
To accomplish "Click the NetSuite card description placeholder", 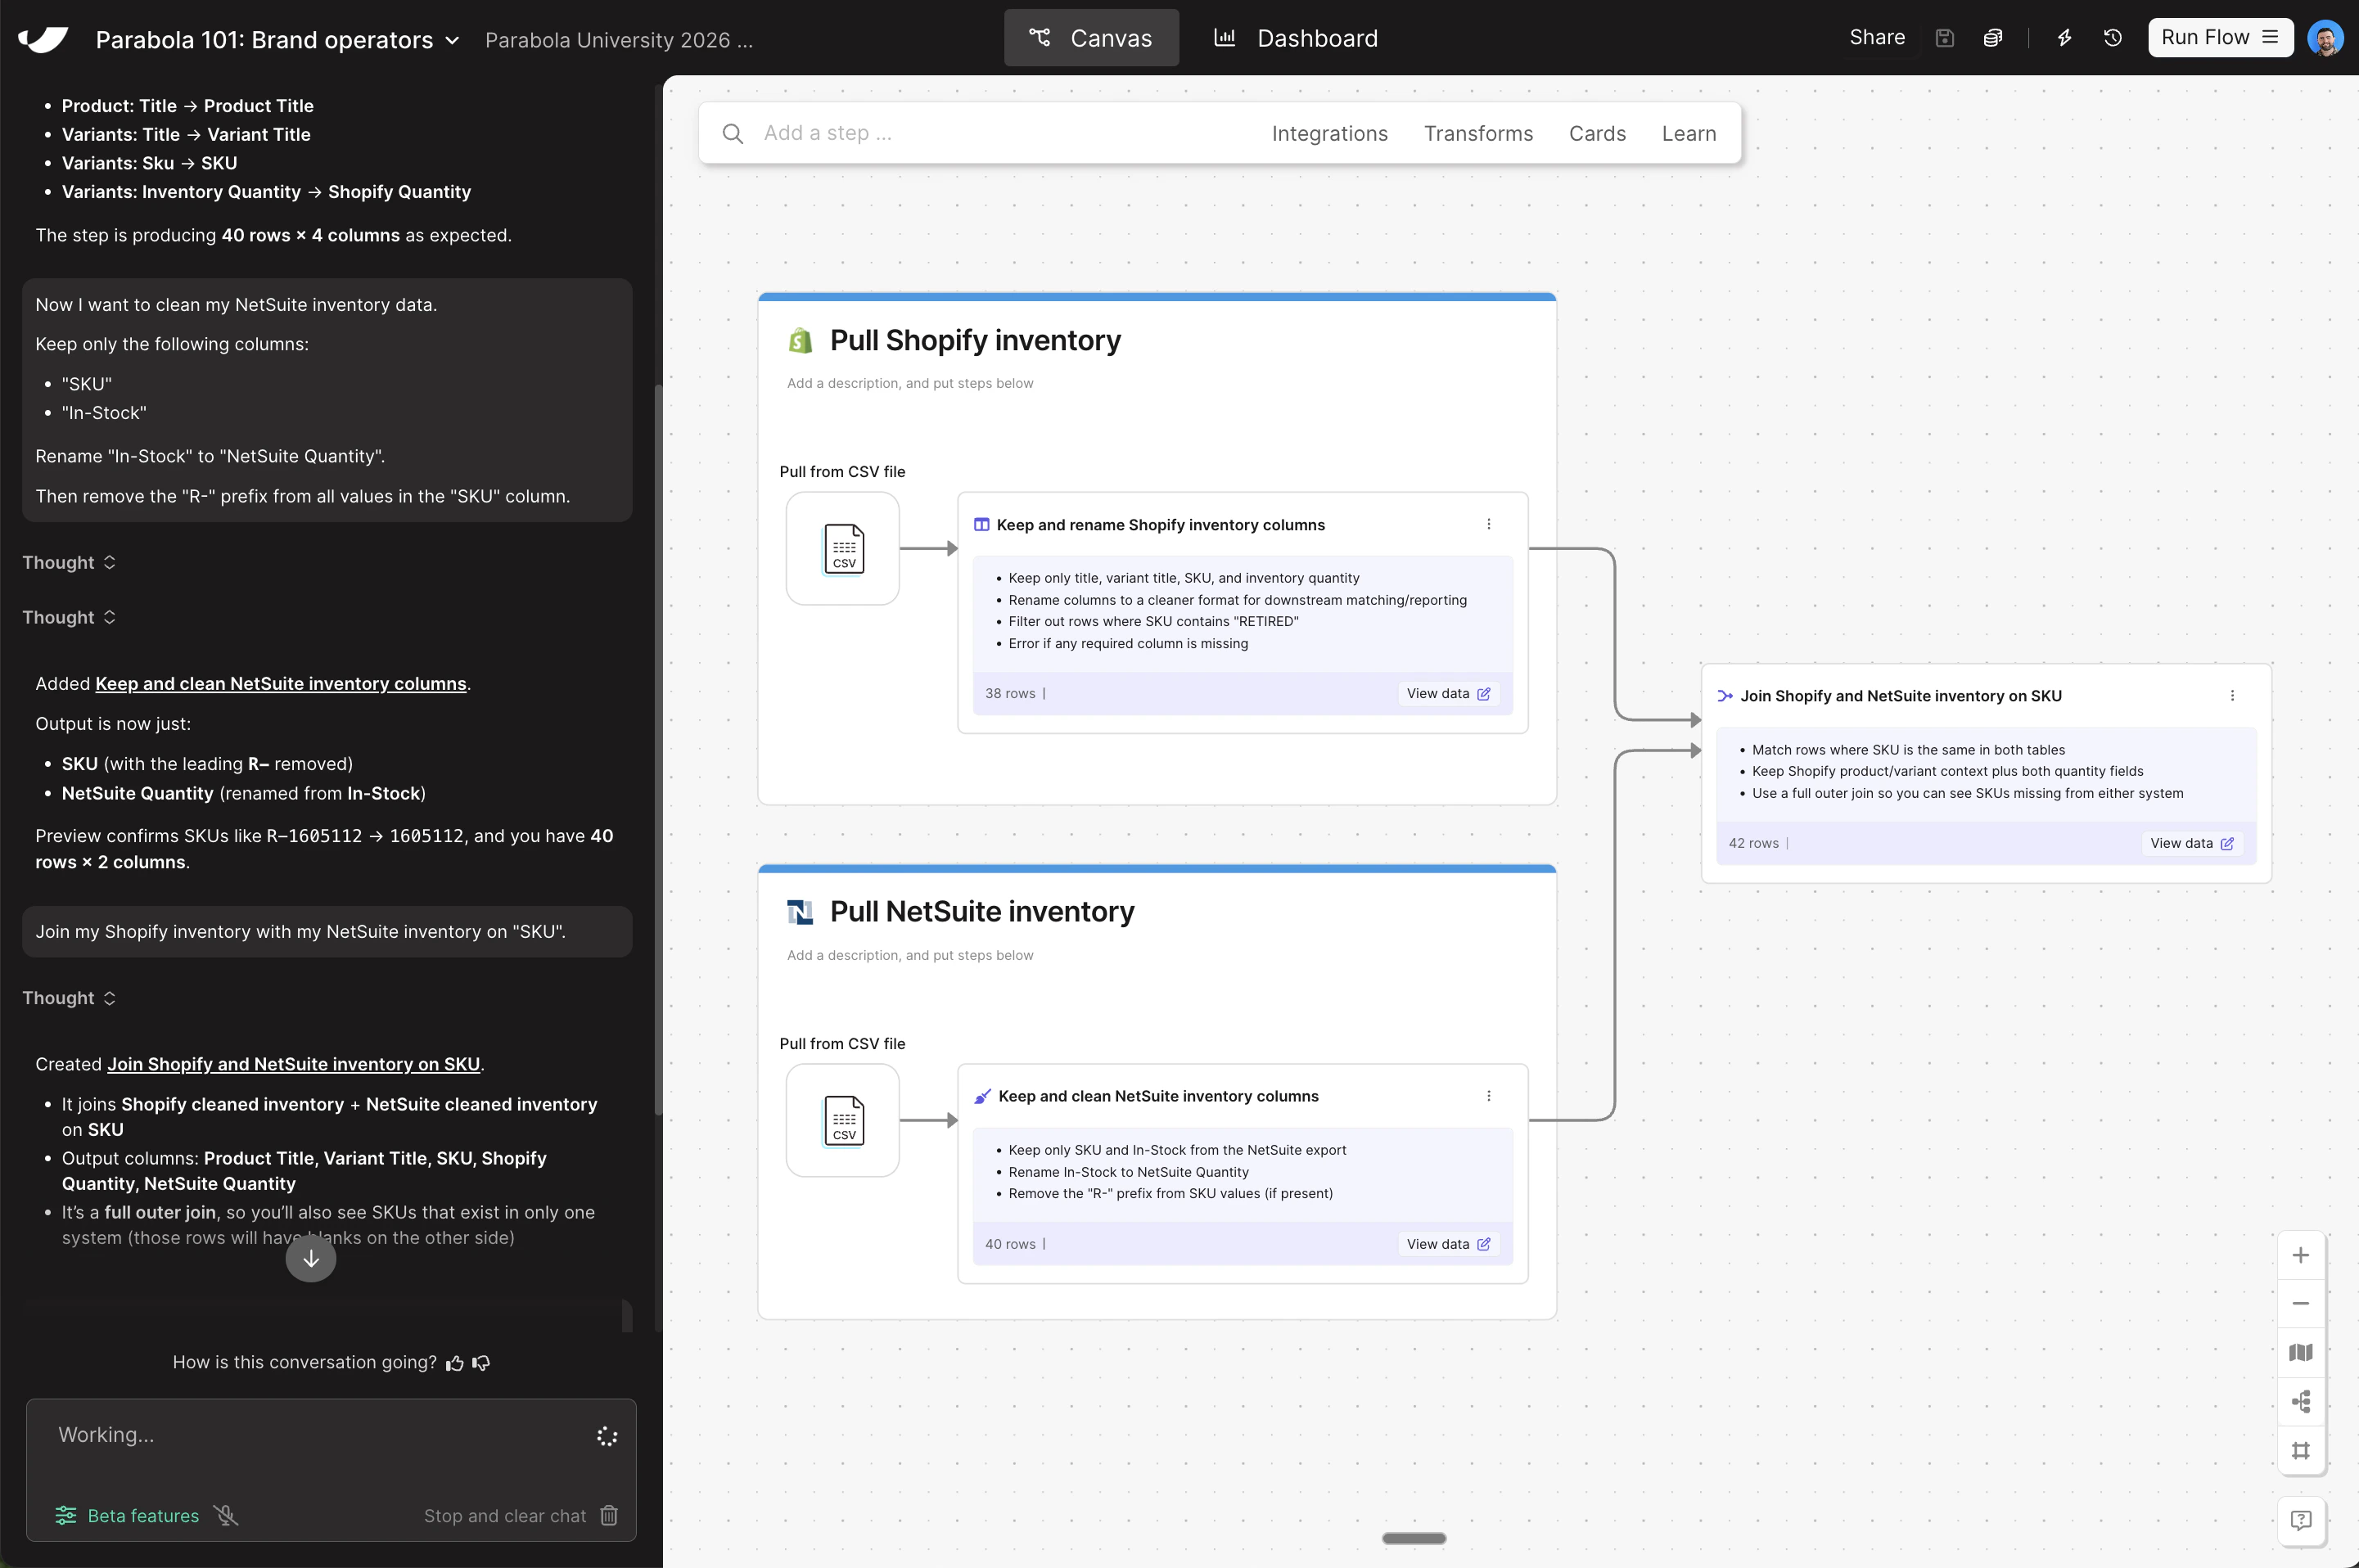I will tap(910, 955).
